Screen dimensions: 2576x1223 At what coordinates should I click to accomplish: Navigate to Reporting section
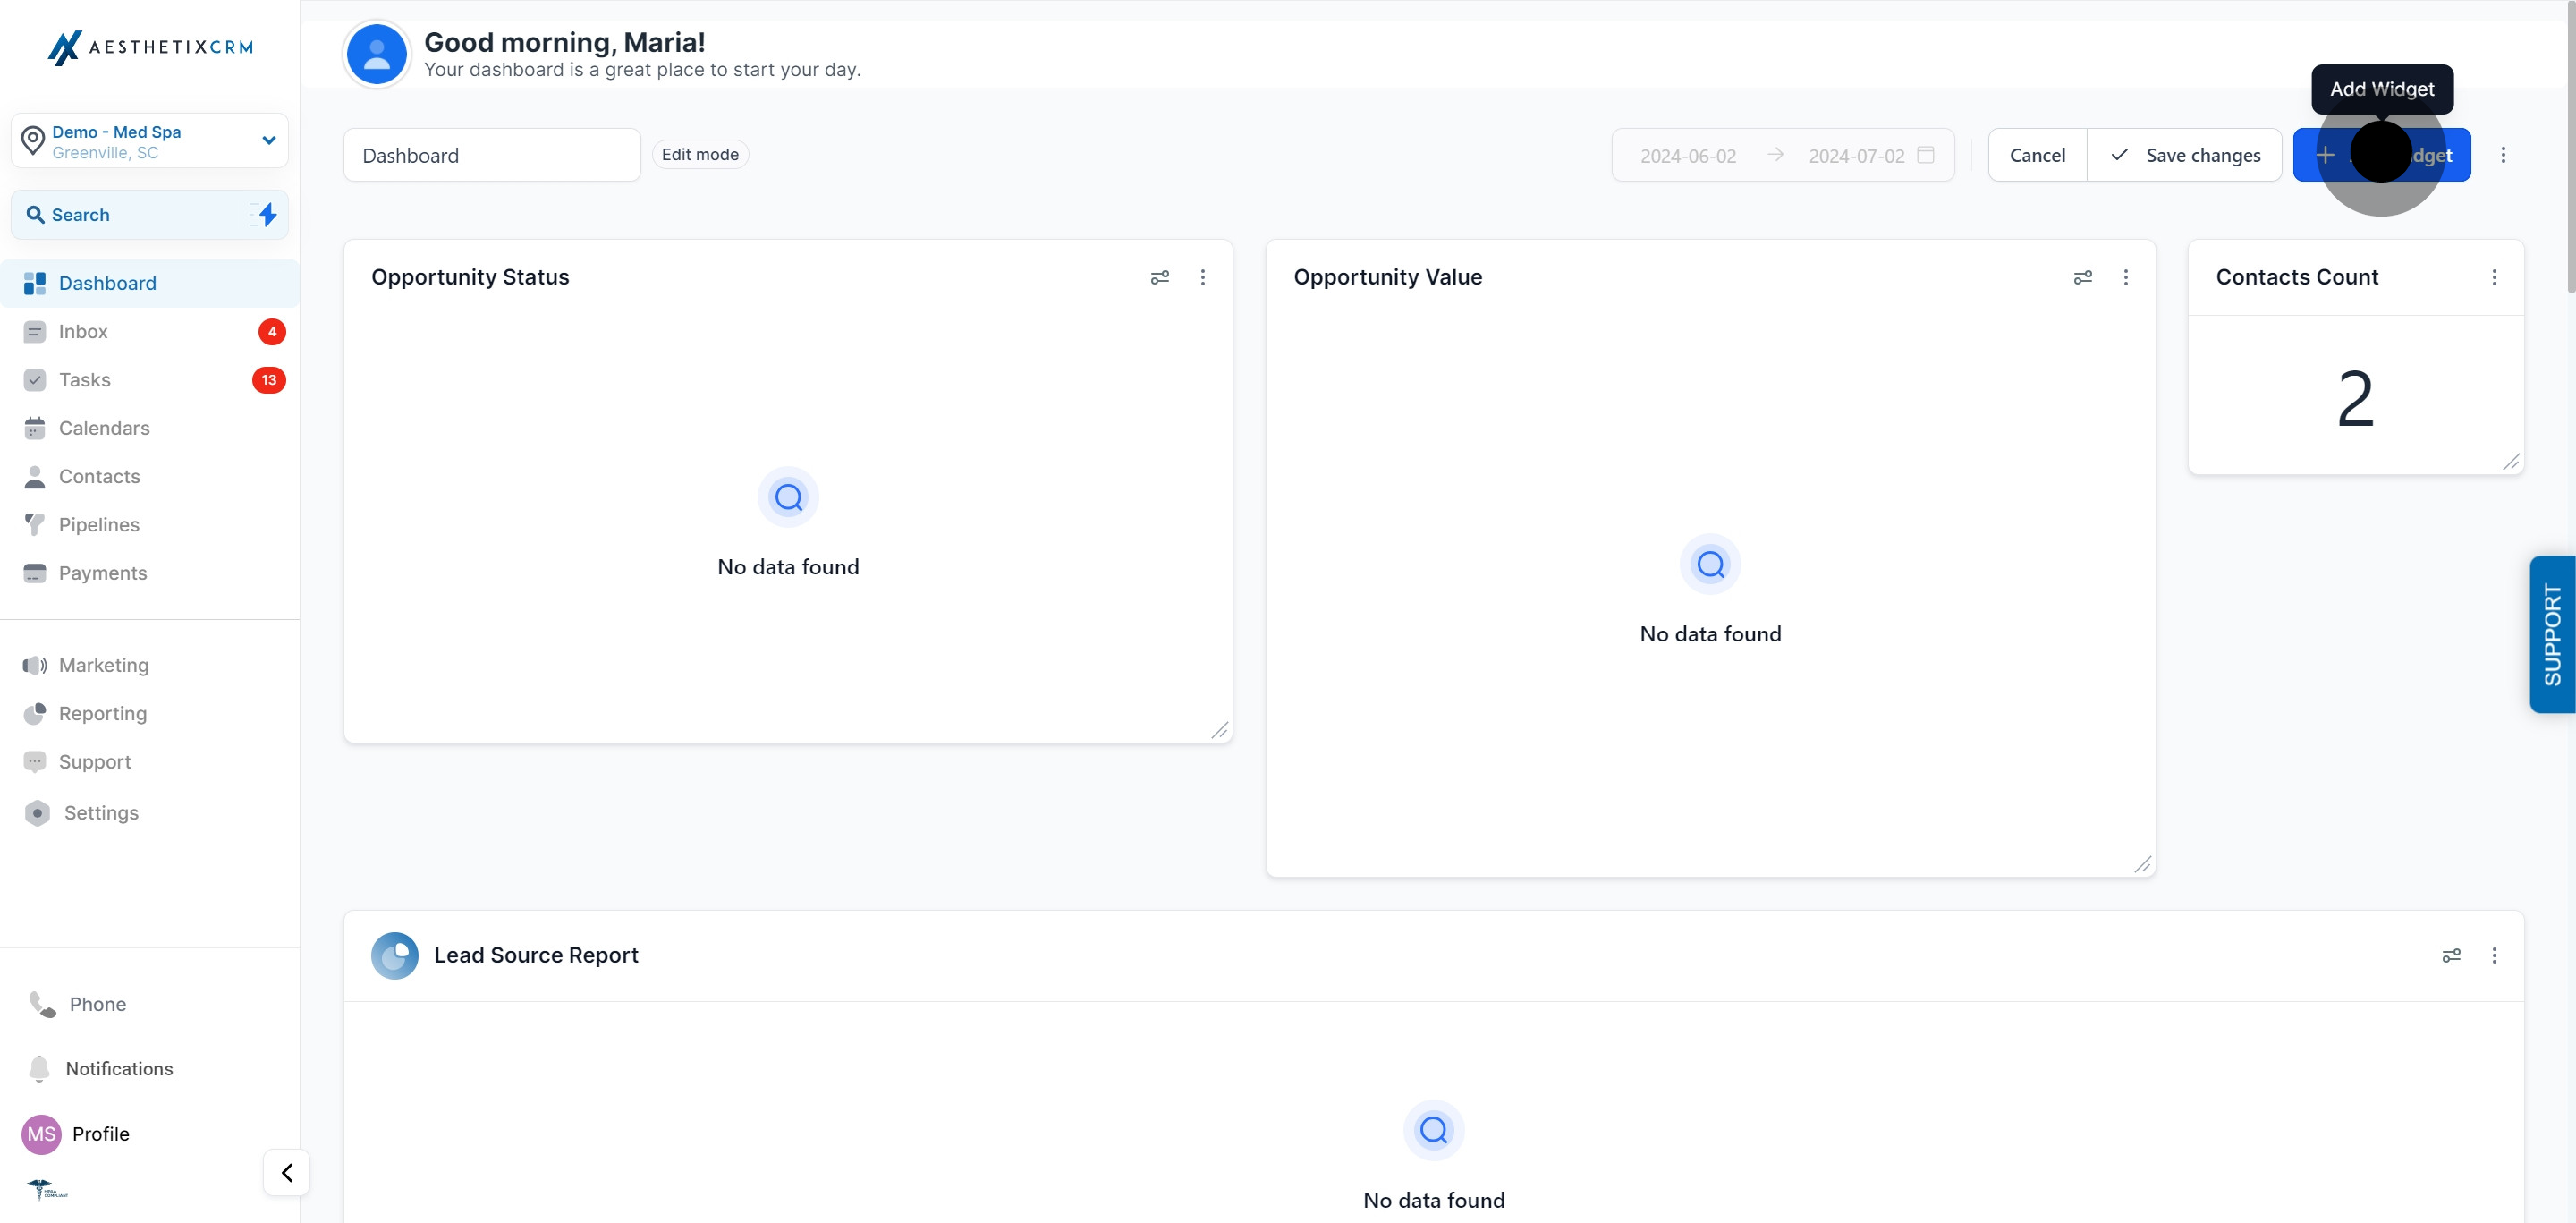[x=102, y=713]
